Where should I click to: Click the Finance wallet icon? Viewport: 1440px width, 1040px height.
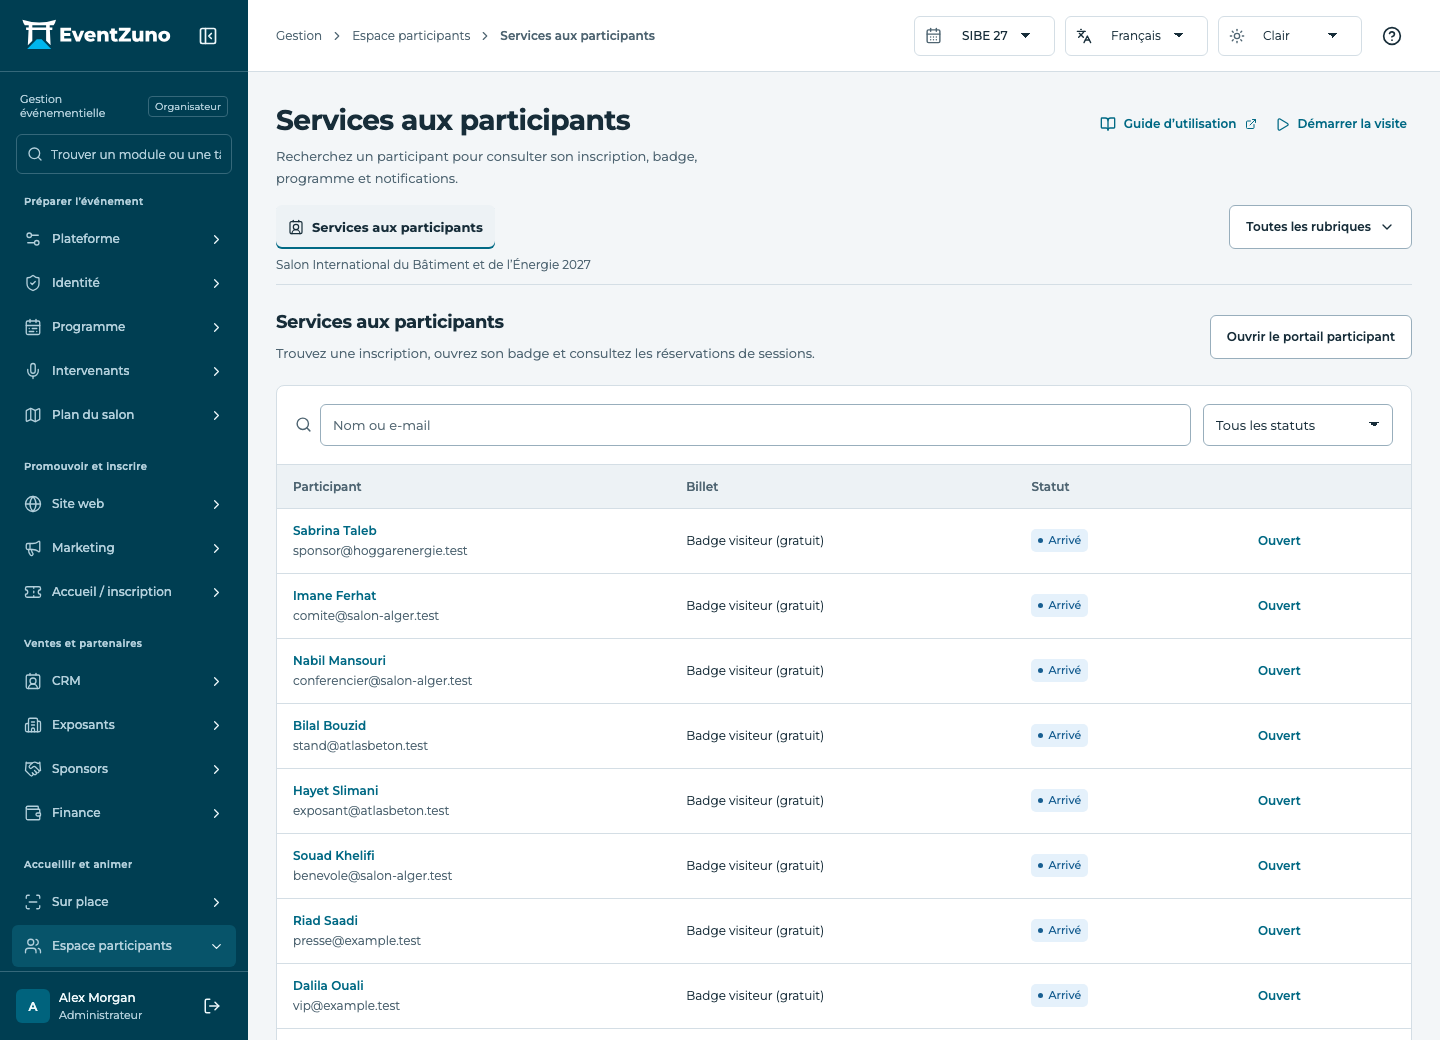pyautogui.click(x=33, y=813)
